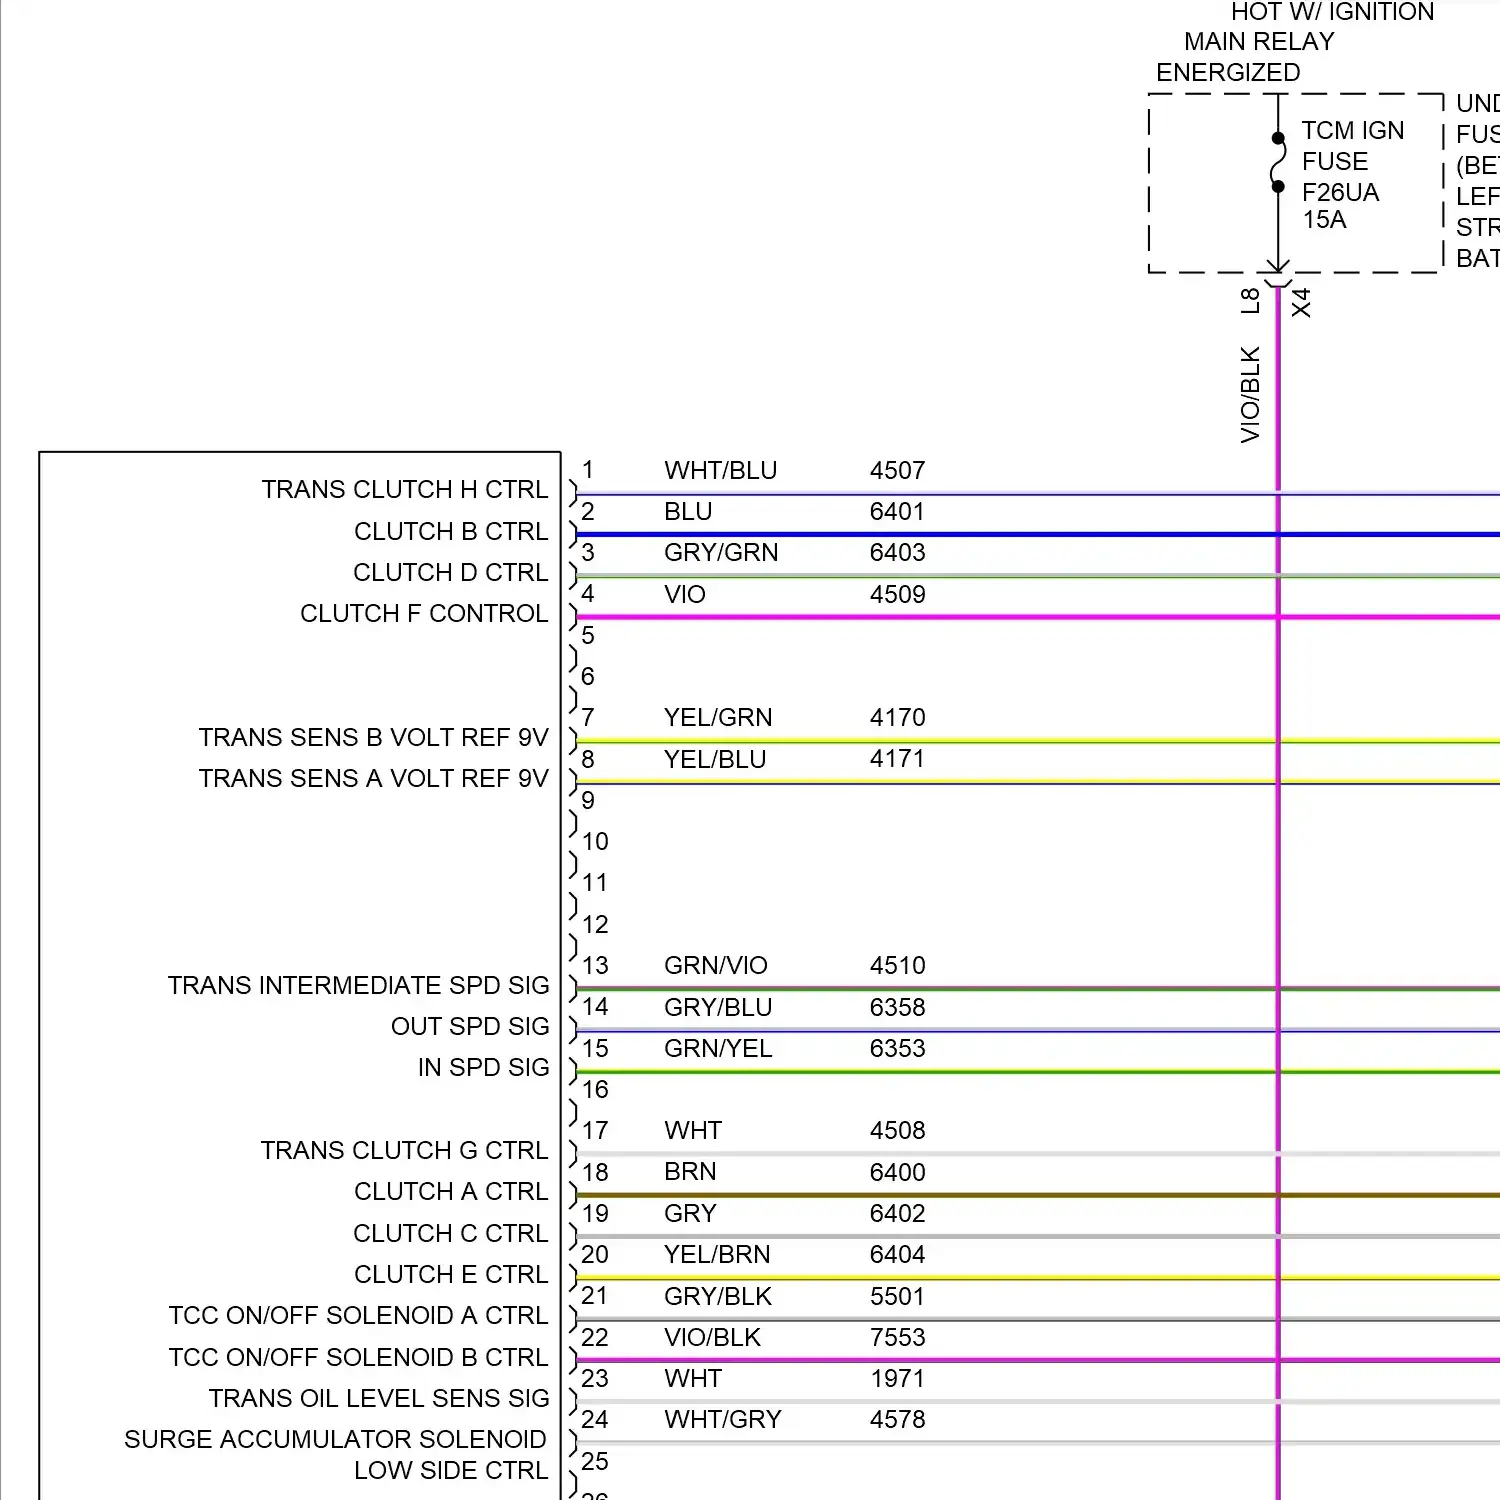Select TCC ON/OFF SOLENOID B CTRL

coord(359,1357)
